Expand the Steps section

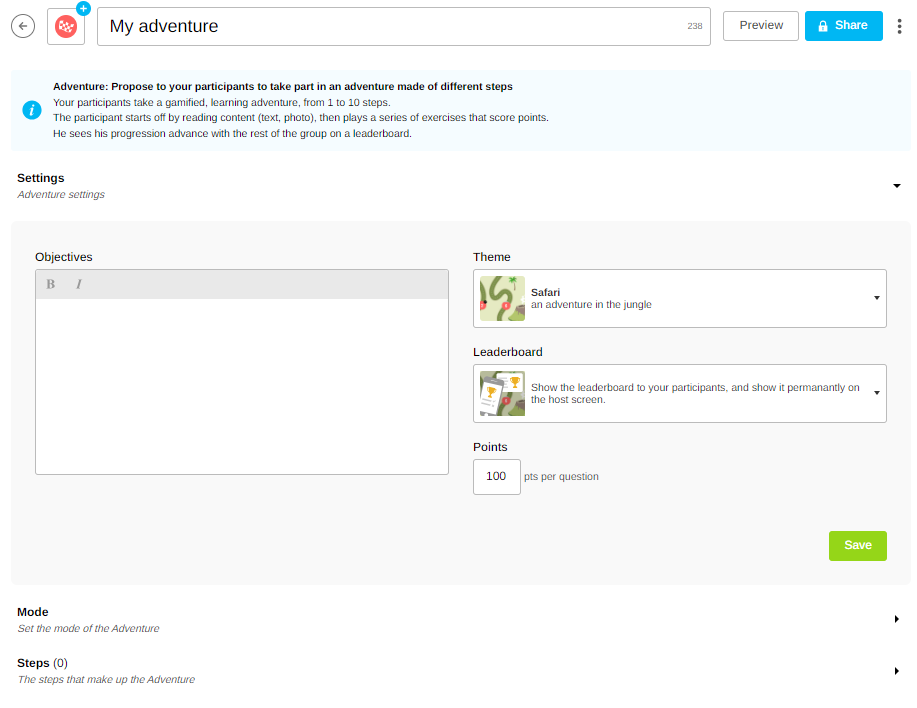(896, 670)
